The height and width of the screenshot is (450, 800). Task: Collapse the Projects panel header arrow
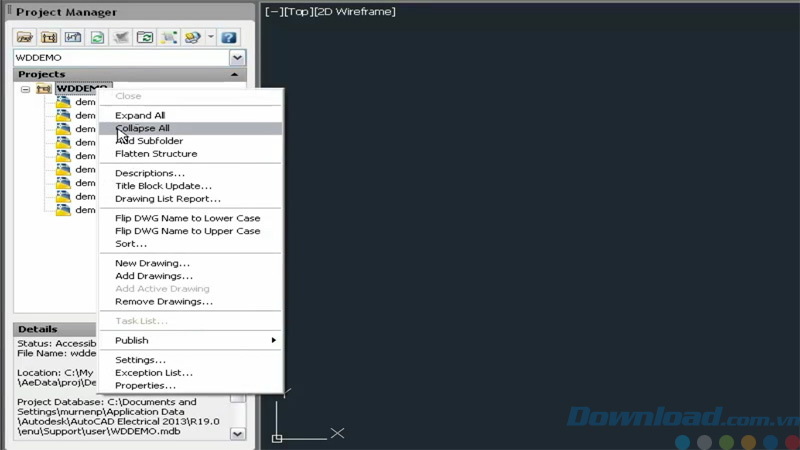tap(234, 74)
